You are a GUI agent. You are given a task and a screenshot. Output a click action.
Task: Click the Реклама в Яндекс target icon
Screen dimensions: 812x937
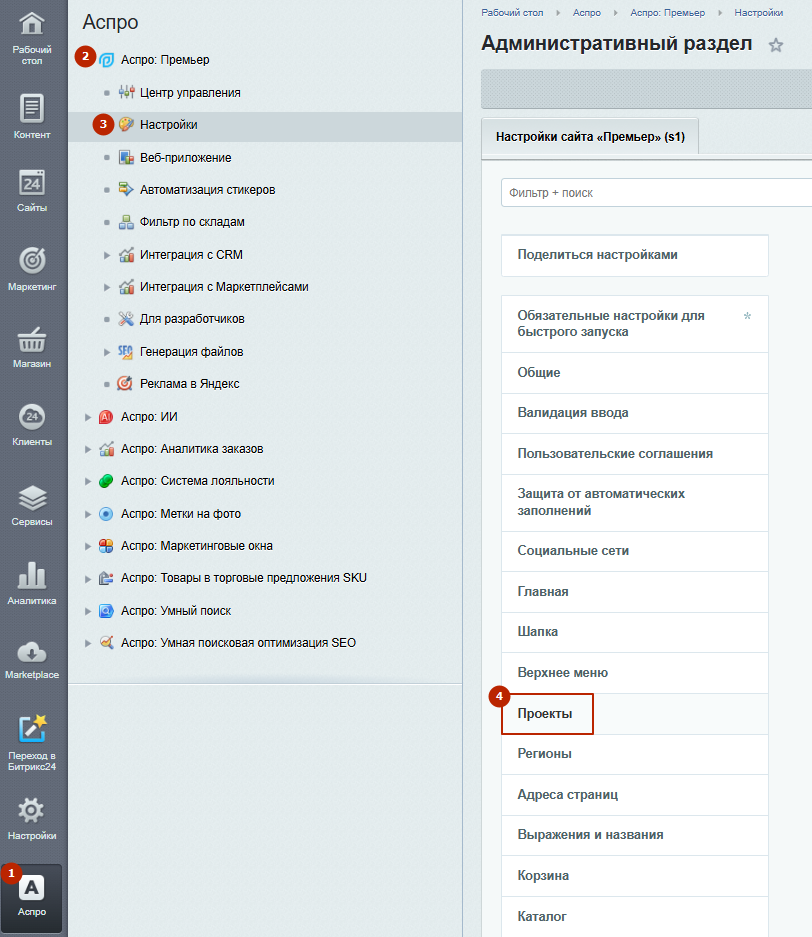click(x=125, y=383)
